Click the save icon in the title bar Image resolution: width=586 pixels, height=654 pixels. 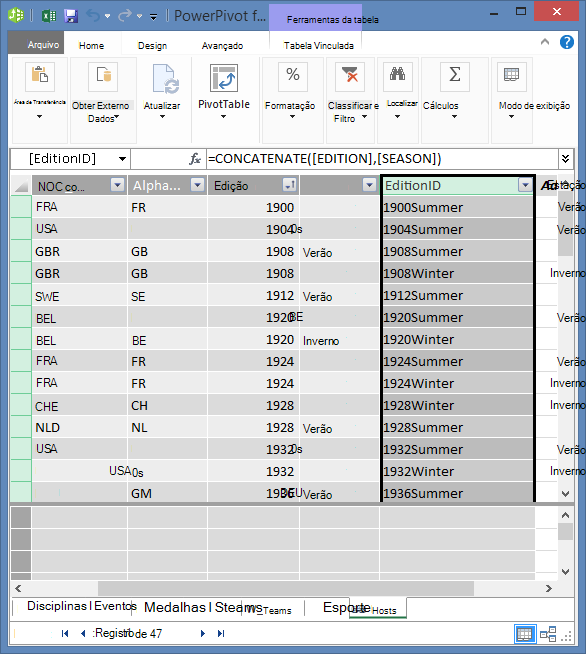click(71, 16)
